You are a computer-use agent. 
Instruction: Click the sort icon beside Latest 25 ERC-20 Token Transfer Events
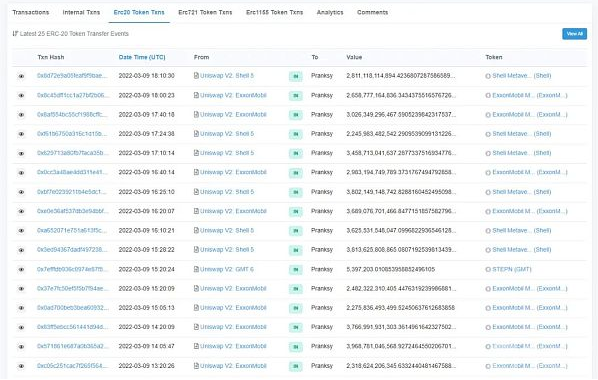15,34
